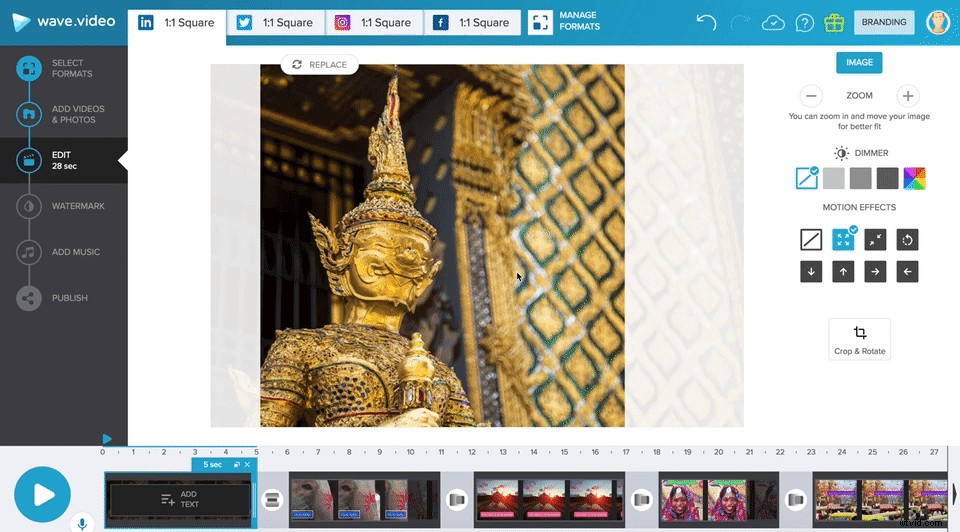Click the Image tab button
The image size is (960, 532).
pyautogui.click(x=859, y=62)
